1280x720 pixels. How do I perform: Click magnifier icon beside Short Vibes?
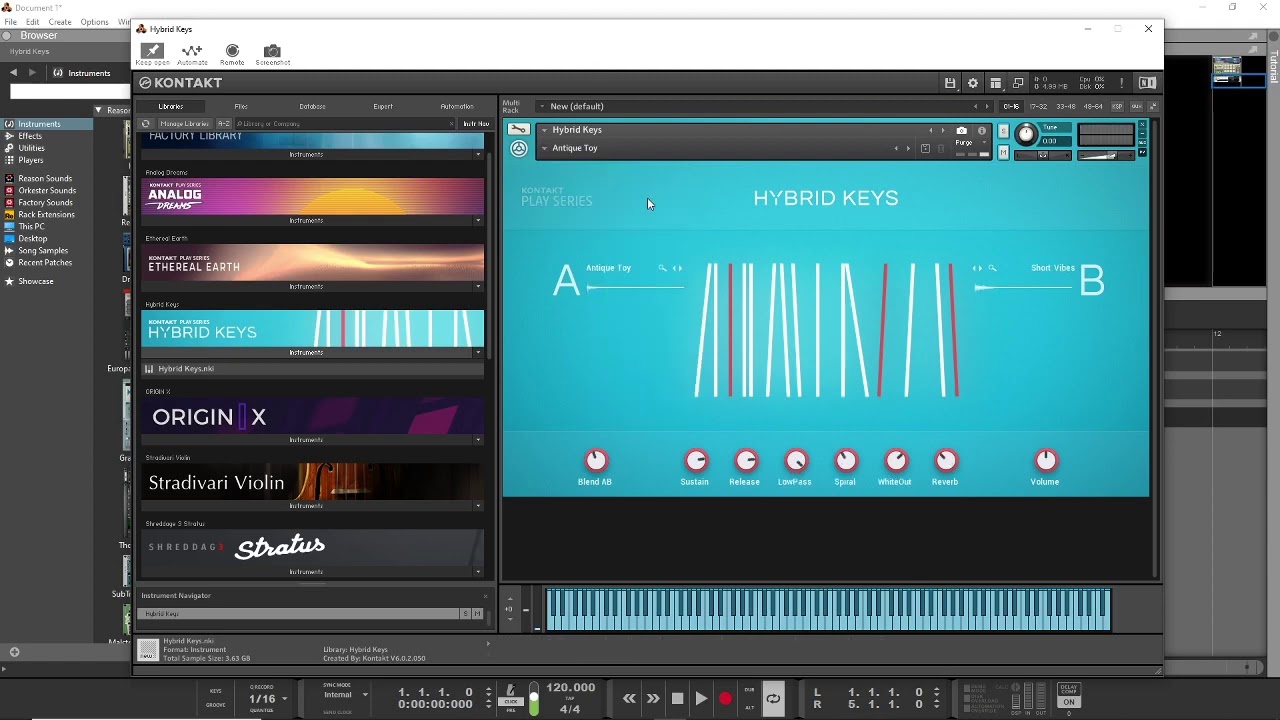point(992,268)
